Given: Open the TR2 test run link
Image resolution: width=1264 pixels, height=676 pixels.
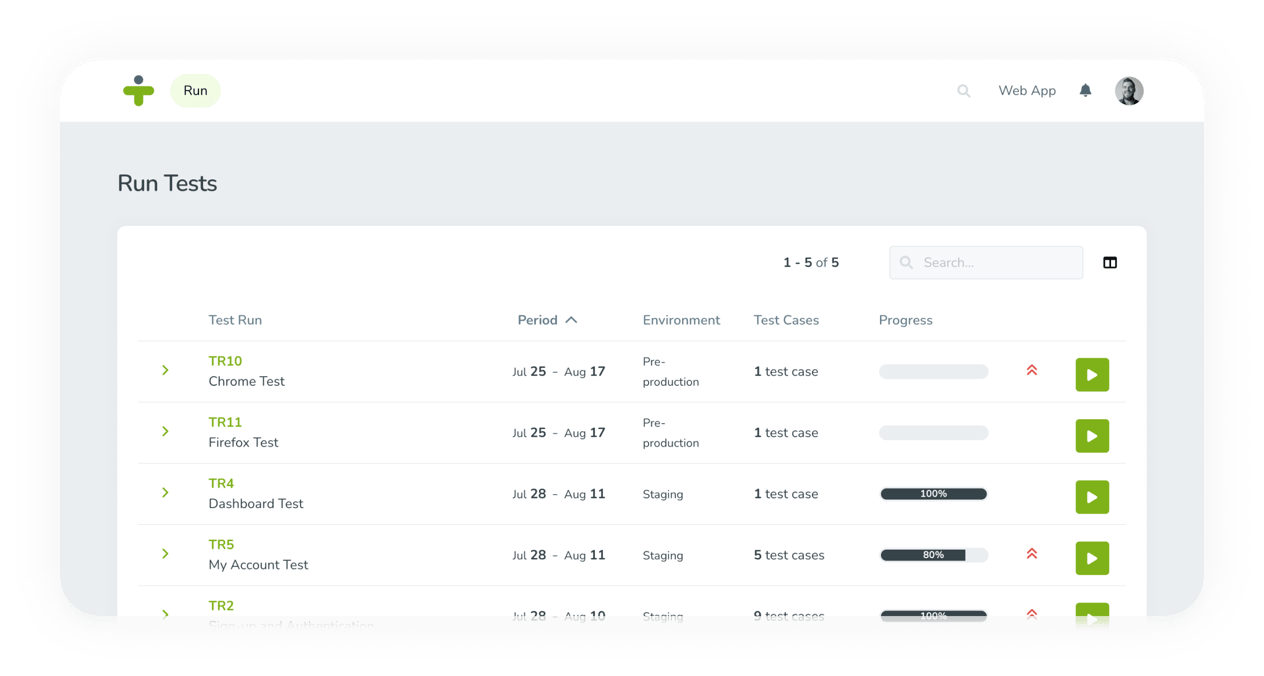Looking at the screenshot, I should [221, 605].
